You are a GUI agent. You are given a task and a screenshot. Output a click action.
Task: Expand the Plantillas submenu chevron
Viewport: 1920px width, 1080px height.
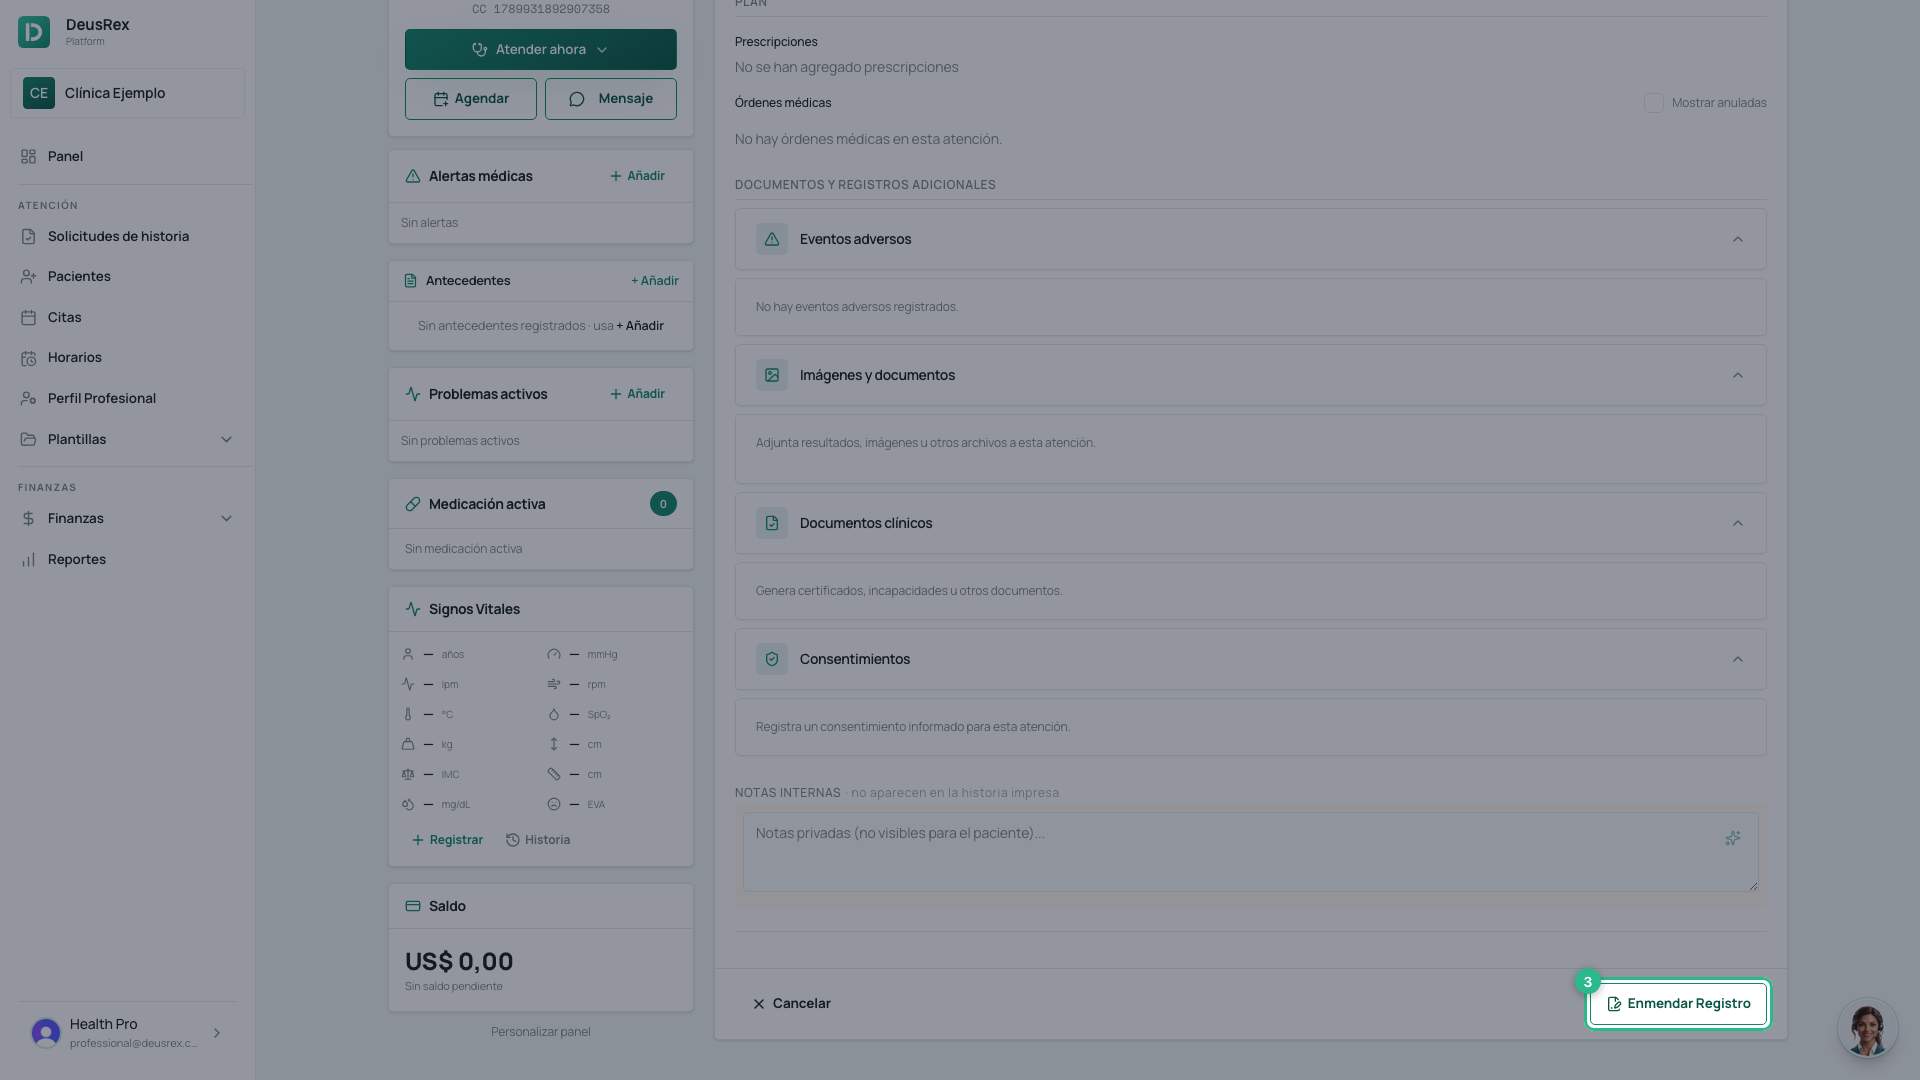tap(226, 439)
